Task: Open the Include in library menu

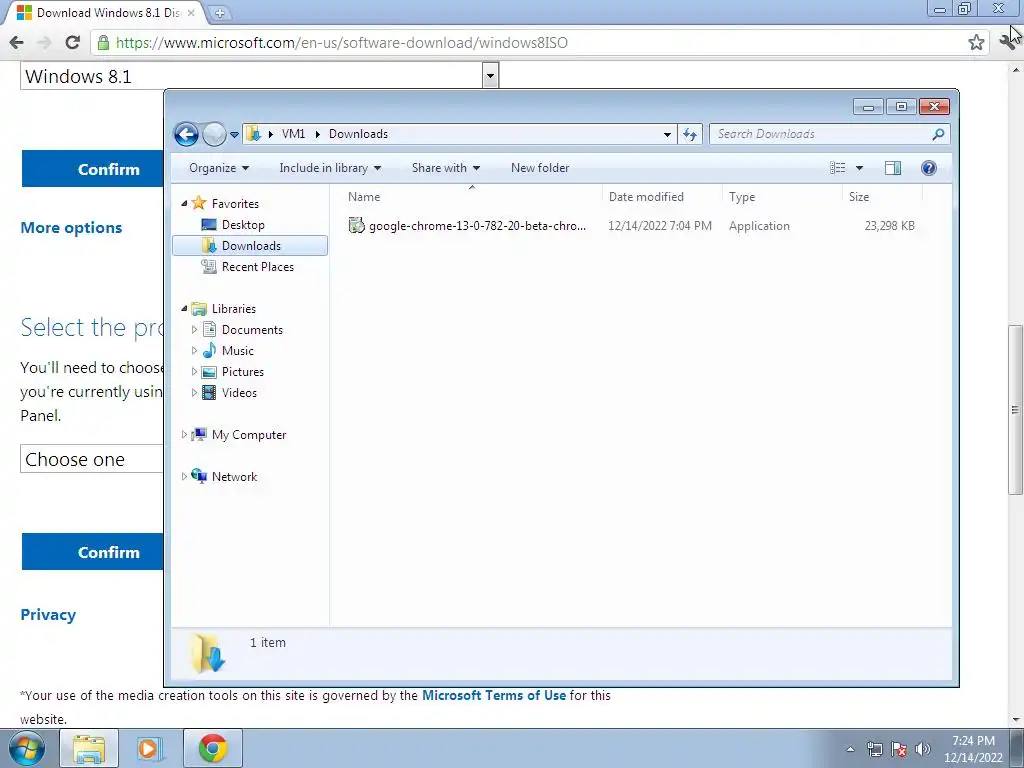Action: tap(330, 168)
